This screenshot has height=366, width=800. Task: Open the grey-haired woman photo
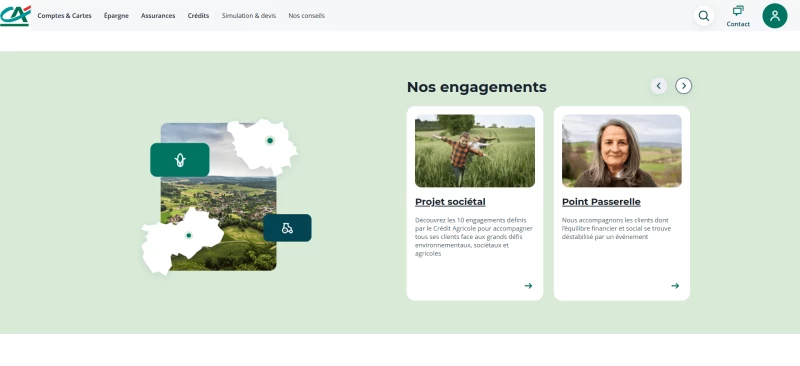click(621, 151)
